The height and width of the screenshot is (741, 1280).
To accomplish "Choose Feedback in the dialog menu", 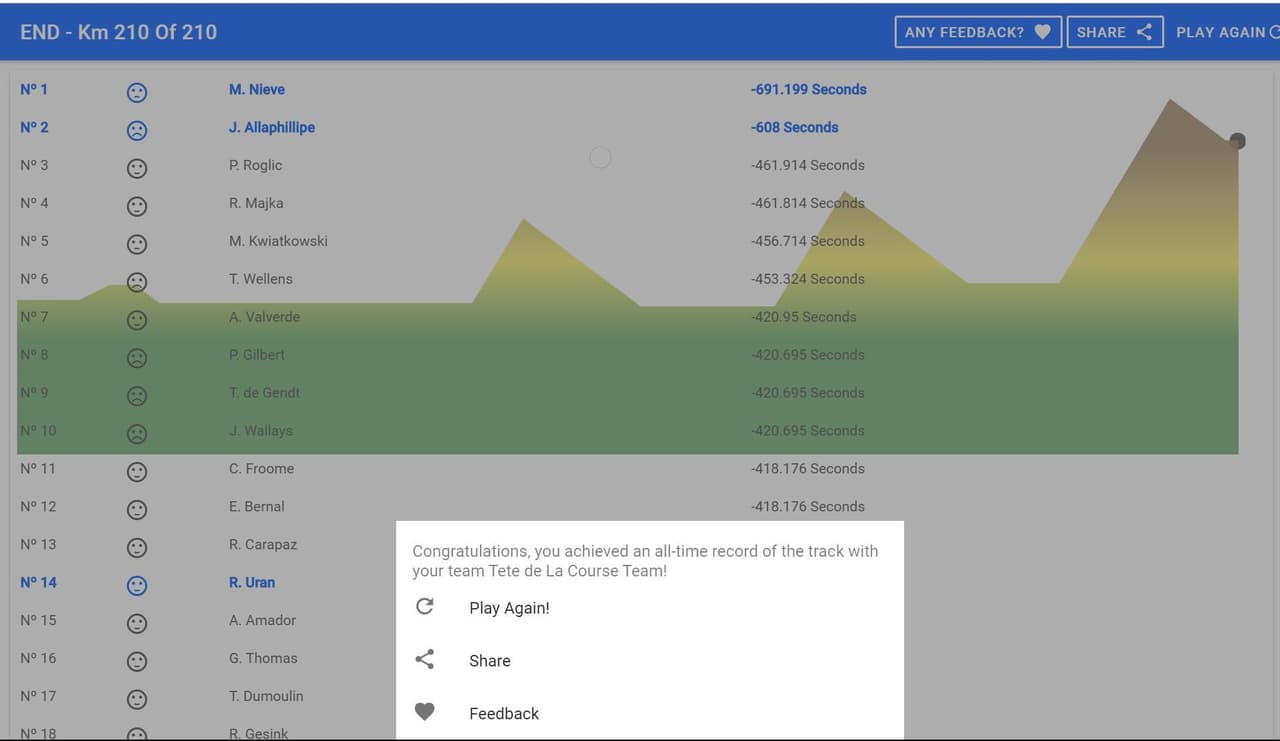I will pyautogui.click(x=504, y=713).
